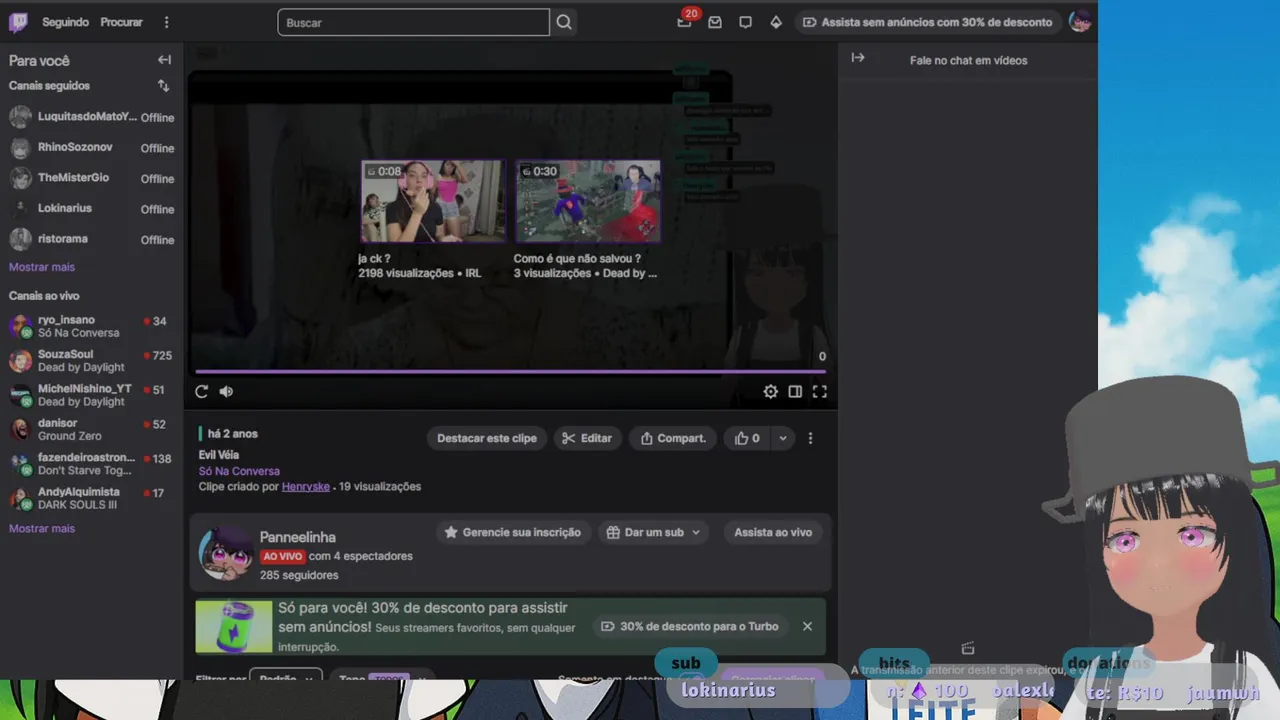Close the Turbo discount banner
The image size is (1280, 720).
pos(807,626)
